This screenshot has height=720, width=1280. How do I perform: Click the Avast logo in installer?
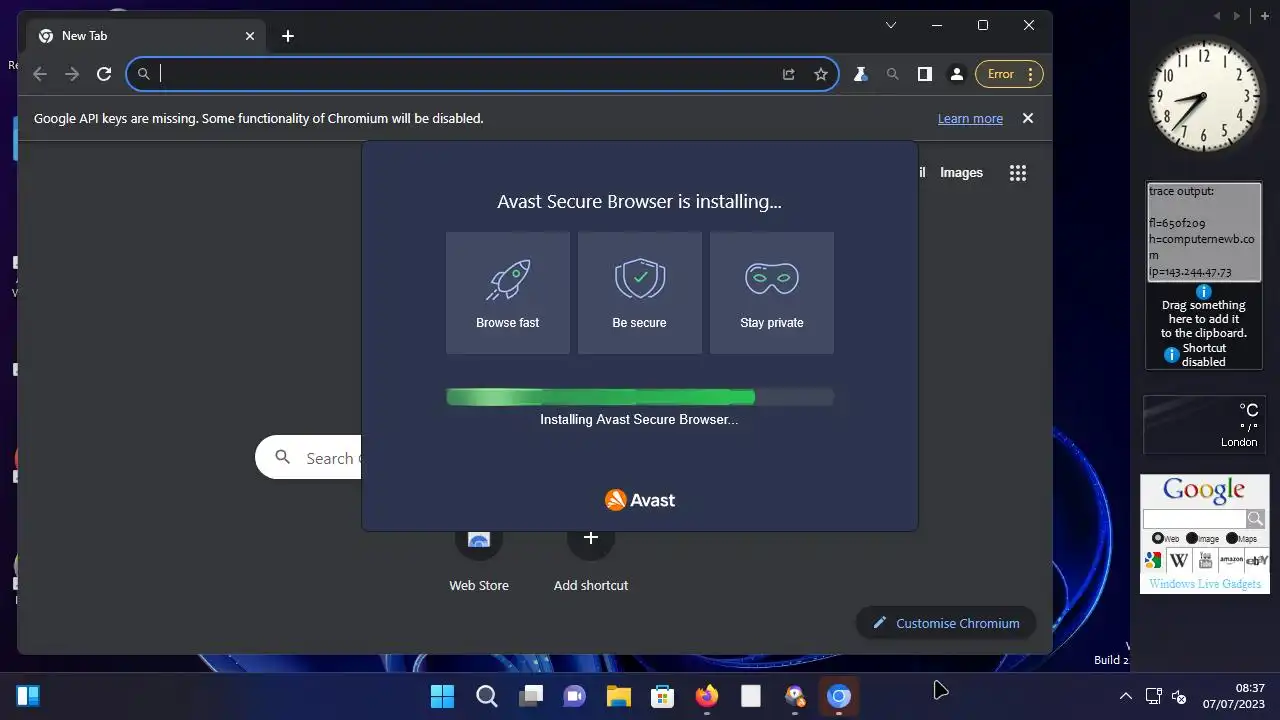[x=640, y=500]
